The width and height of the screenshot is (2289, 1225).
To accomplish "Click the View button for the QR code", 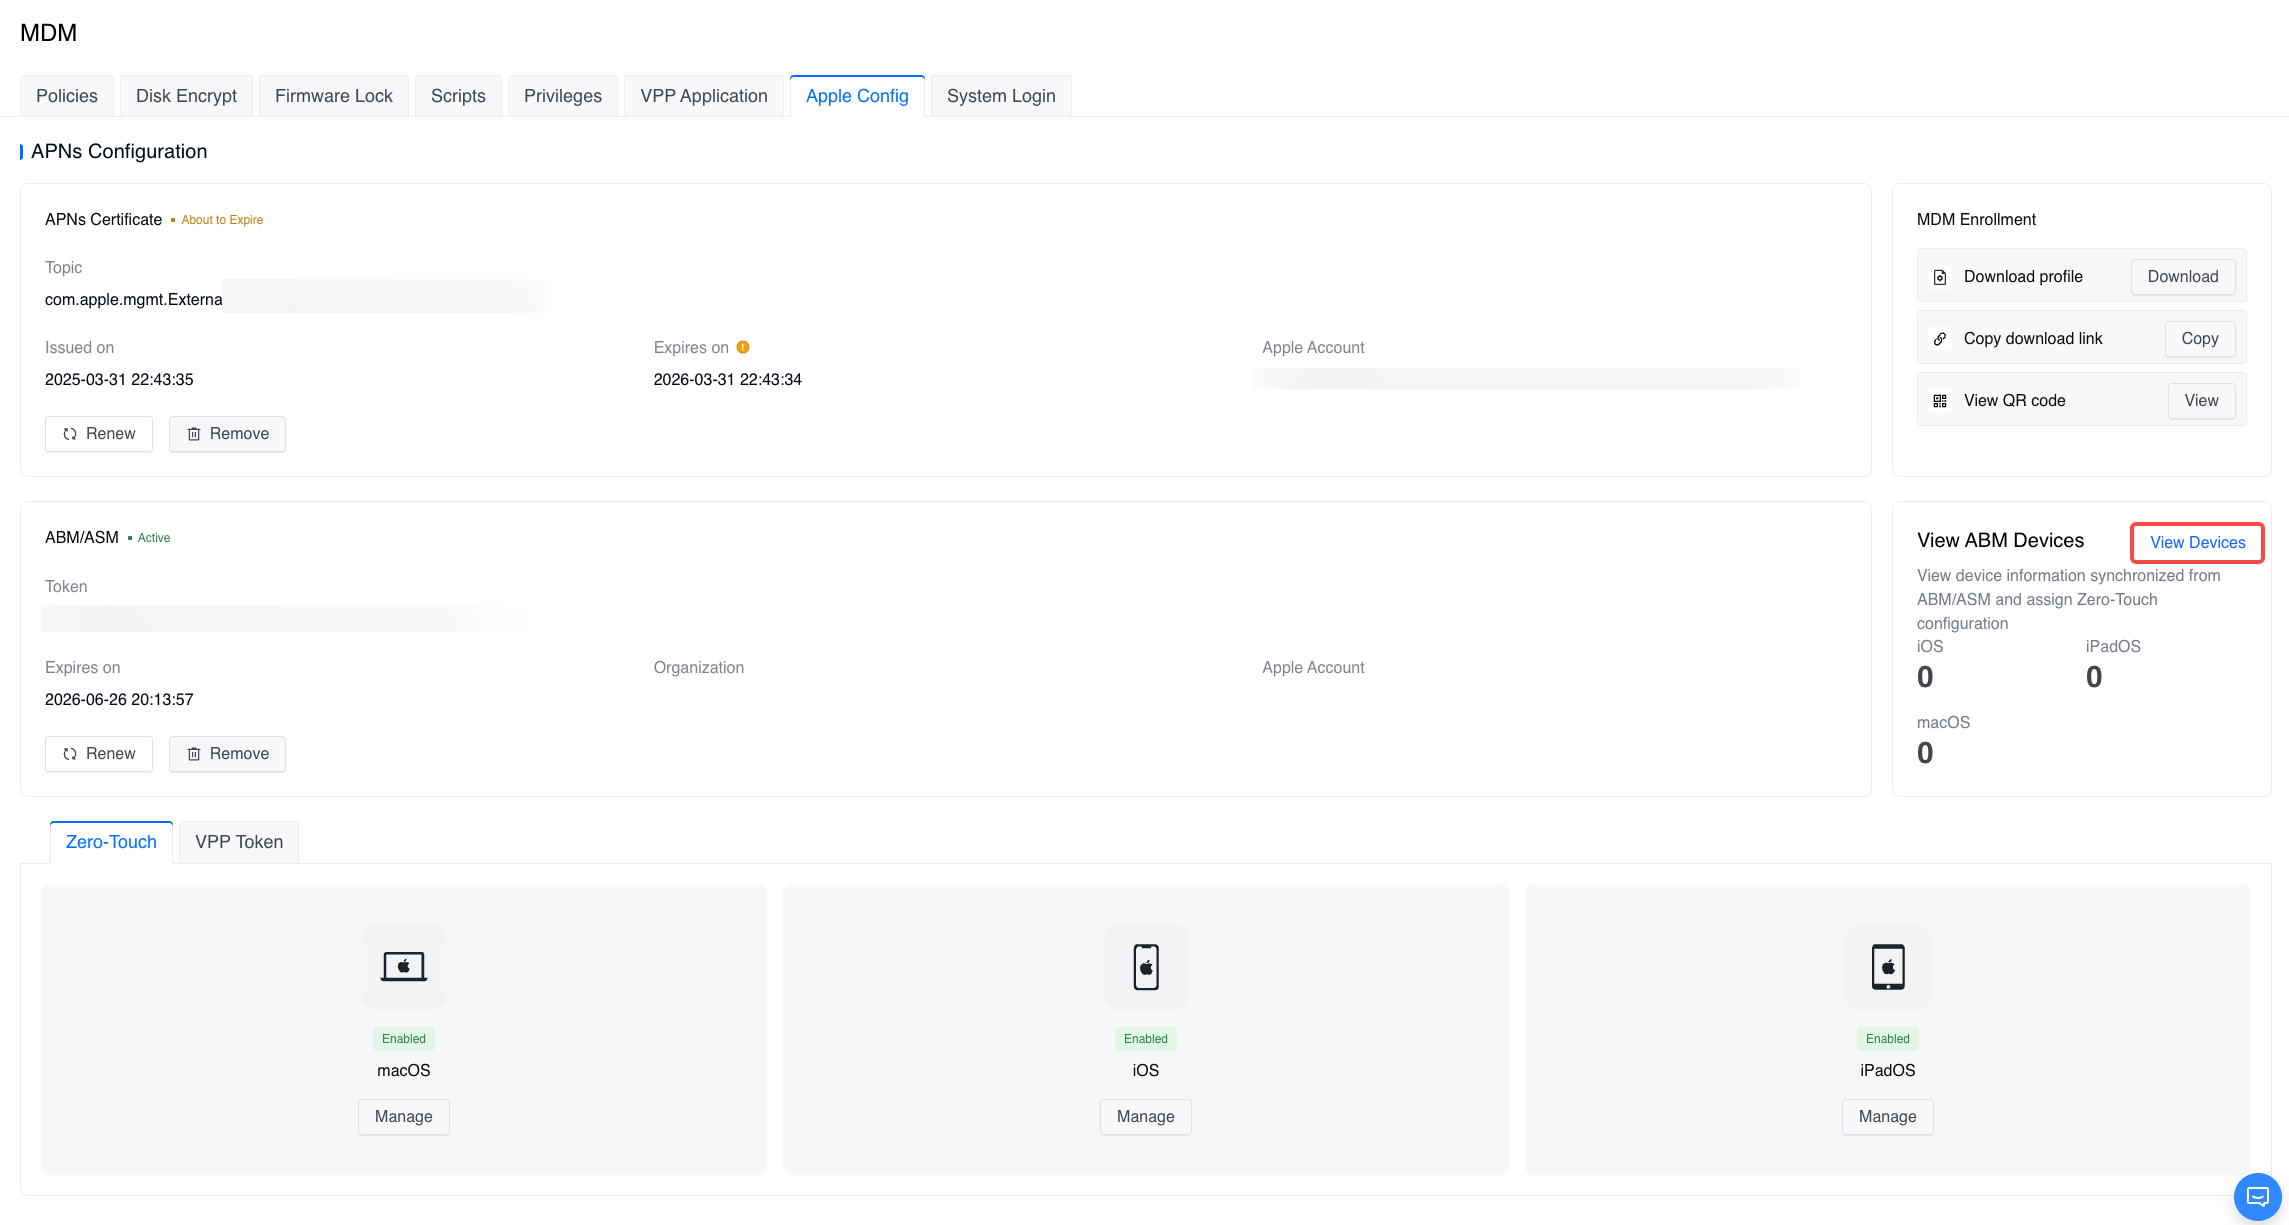I will click(x=2200, y=401).
